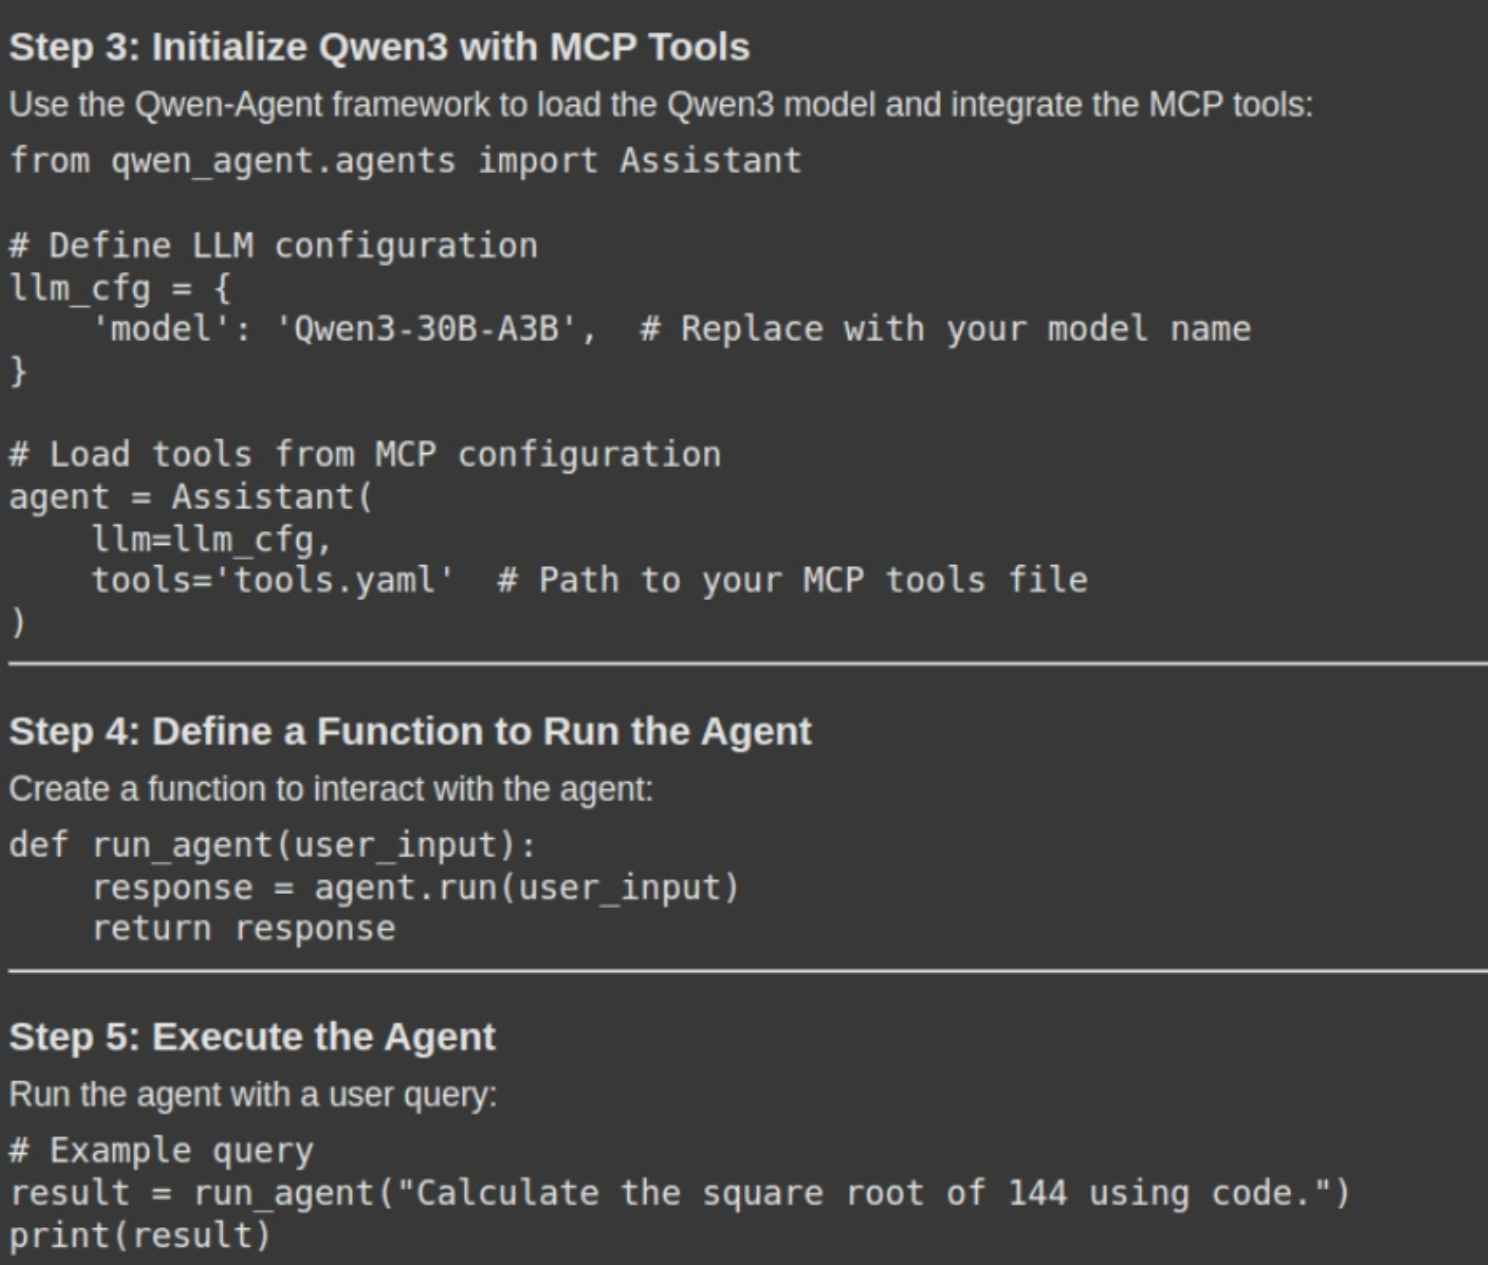
Task: Click the square root of 144 query line
Action: [x=680, y=1193]
